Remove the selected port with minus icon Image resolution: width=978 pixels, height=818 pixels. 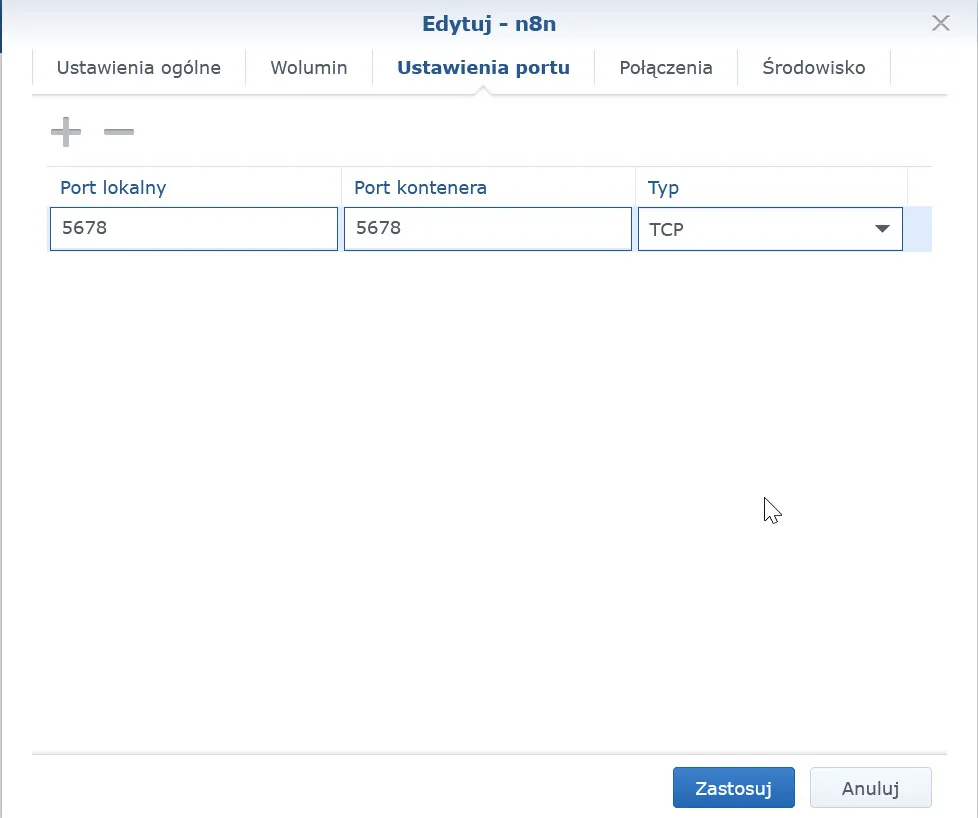coord(119,131)
